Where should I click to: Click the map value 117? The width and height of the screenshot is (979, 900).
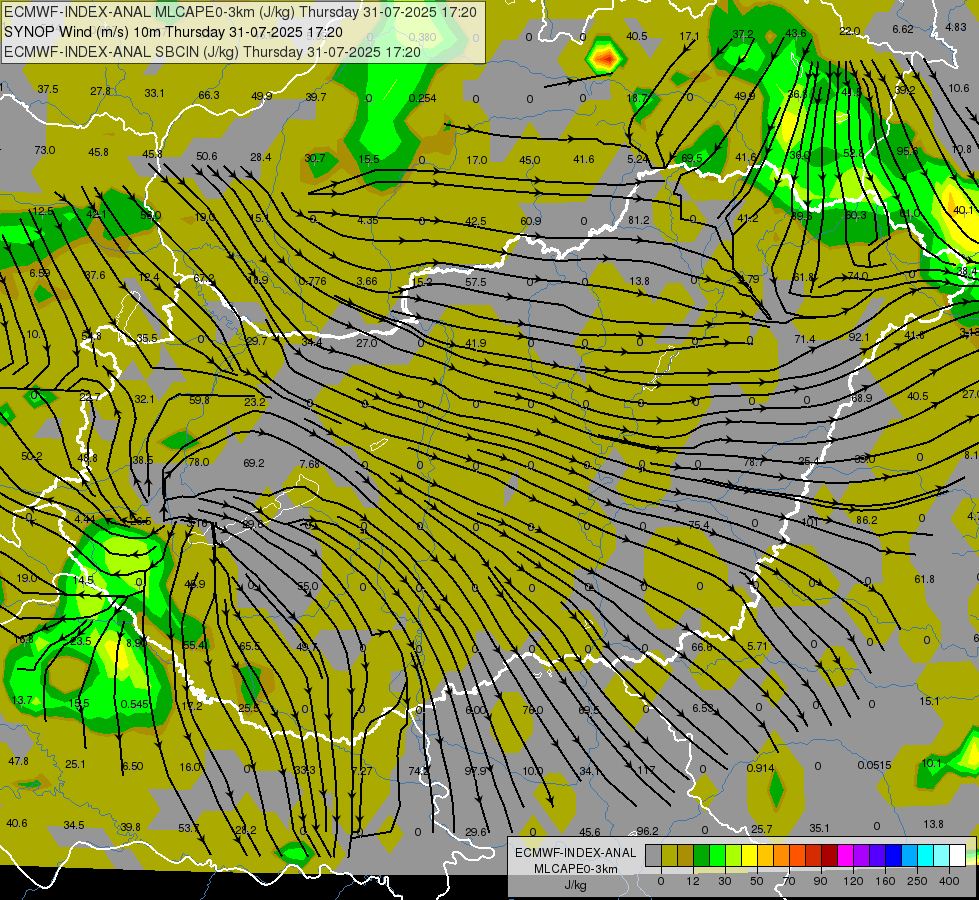click(x=646, y=769)
